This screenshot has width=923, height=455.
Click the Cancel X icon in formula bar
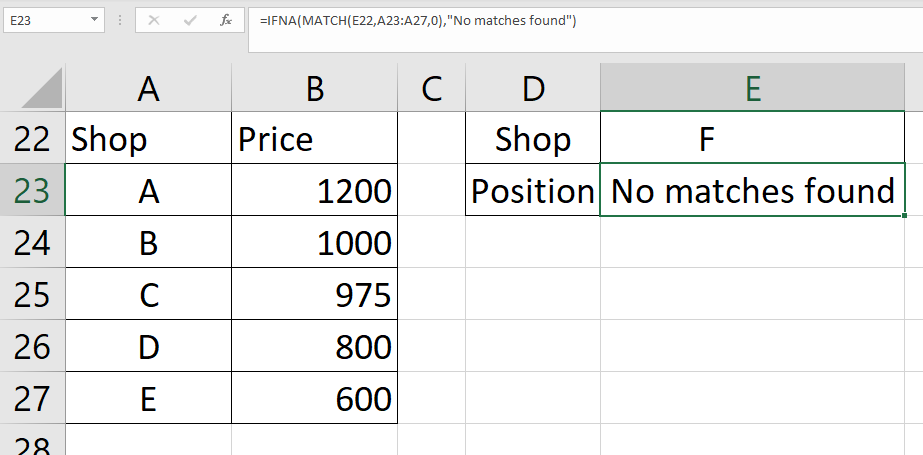click(x=154, y=20)
